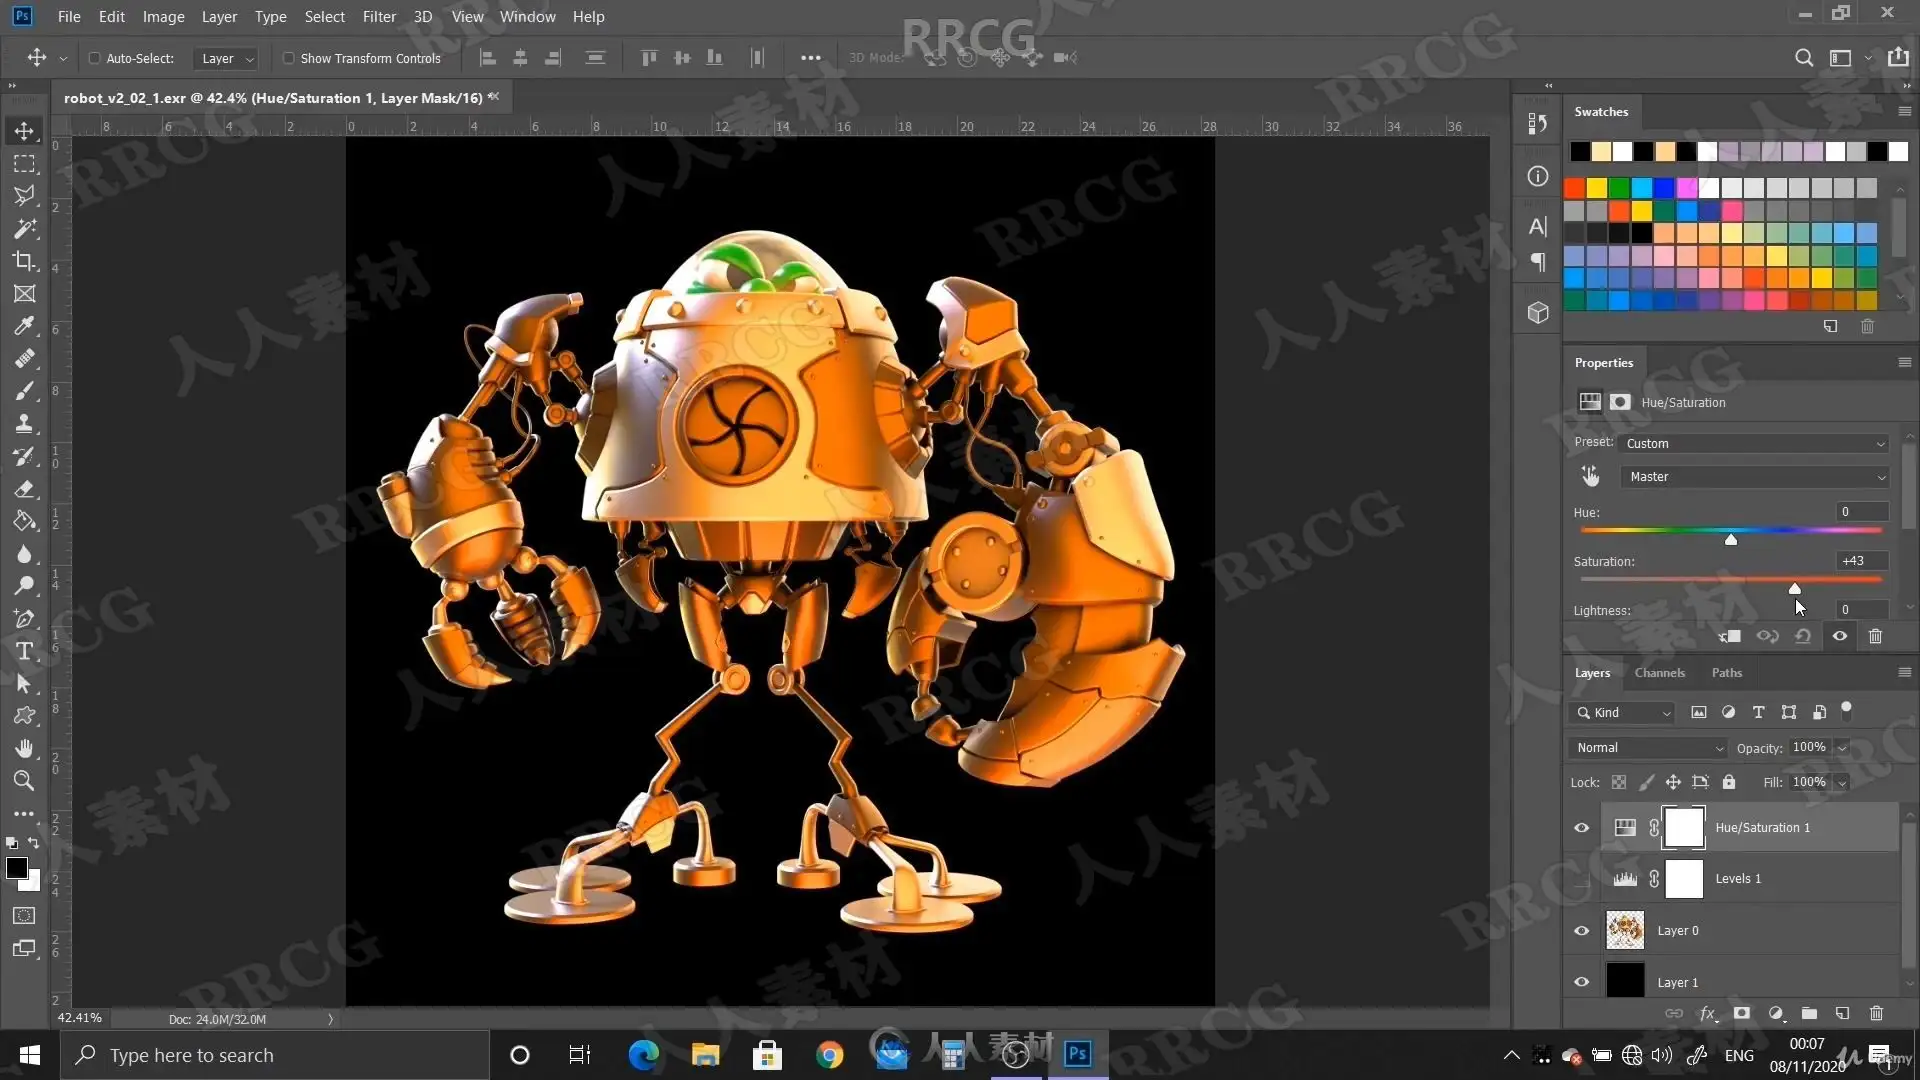Image resolution: width=1920 pixels, height=1080 pixels.
Task: Expand the Master channel dropdown
Action: [x=1754, y=477]
